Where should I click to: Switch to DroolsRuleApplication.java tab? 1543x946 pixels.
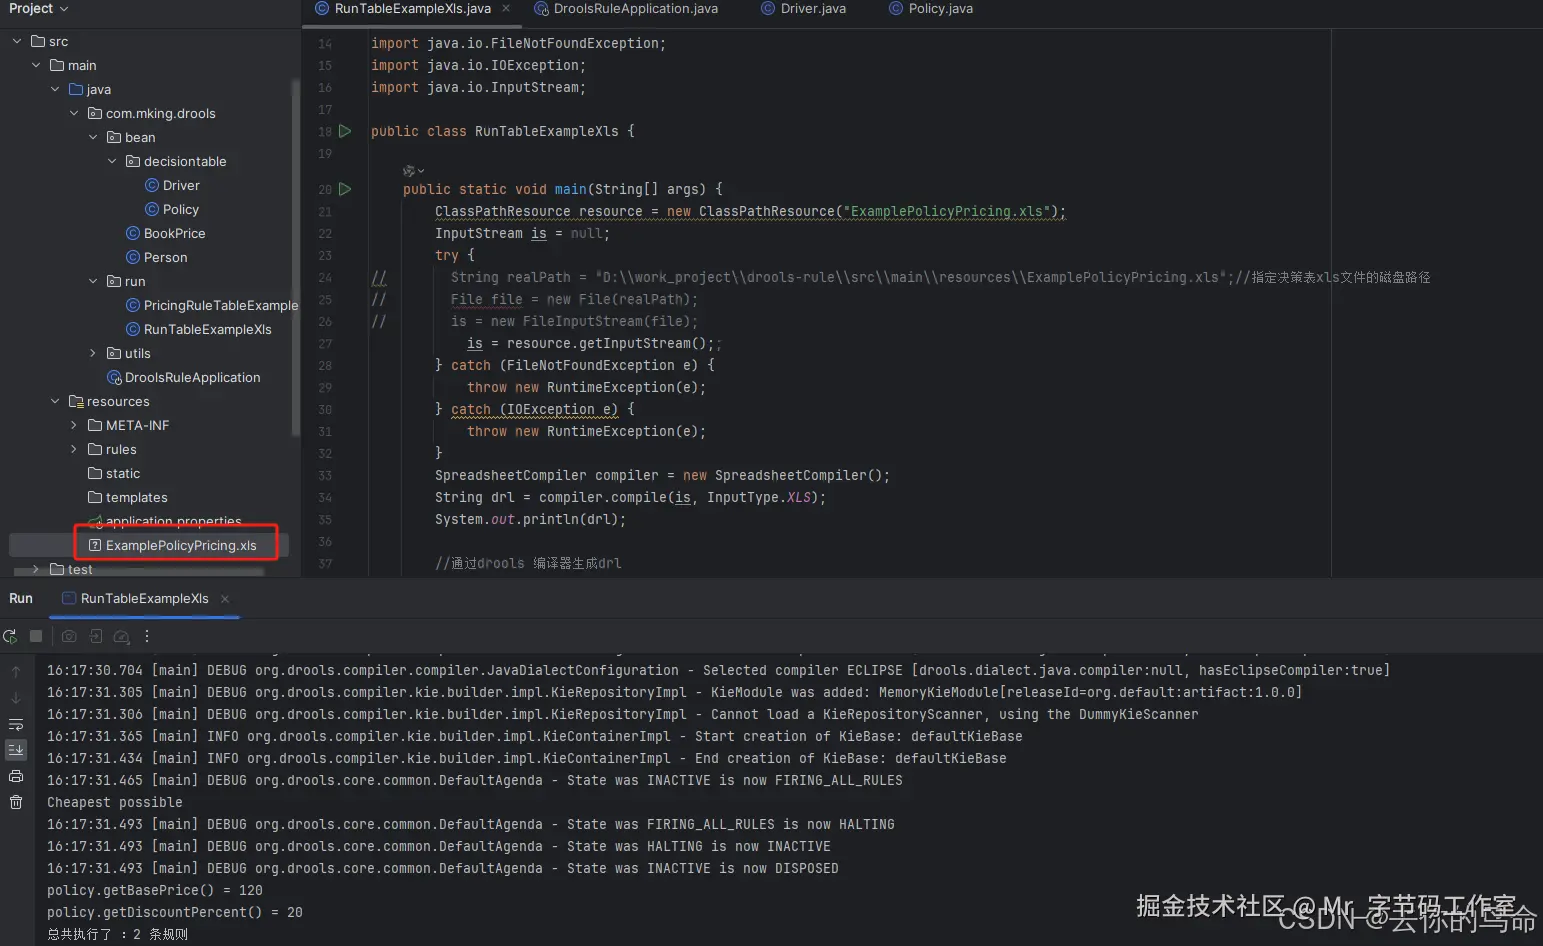pos(626,8)
